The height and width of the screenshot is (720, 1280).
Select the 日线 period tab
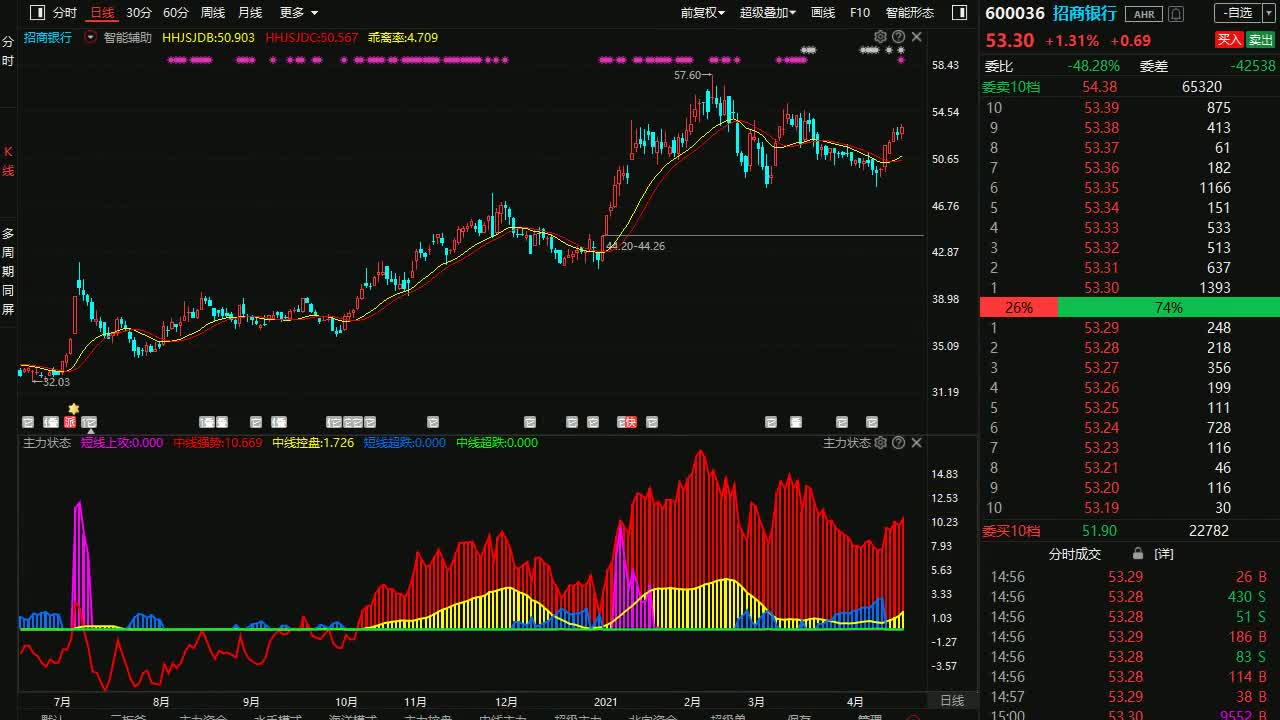[102, 13]
